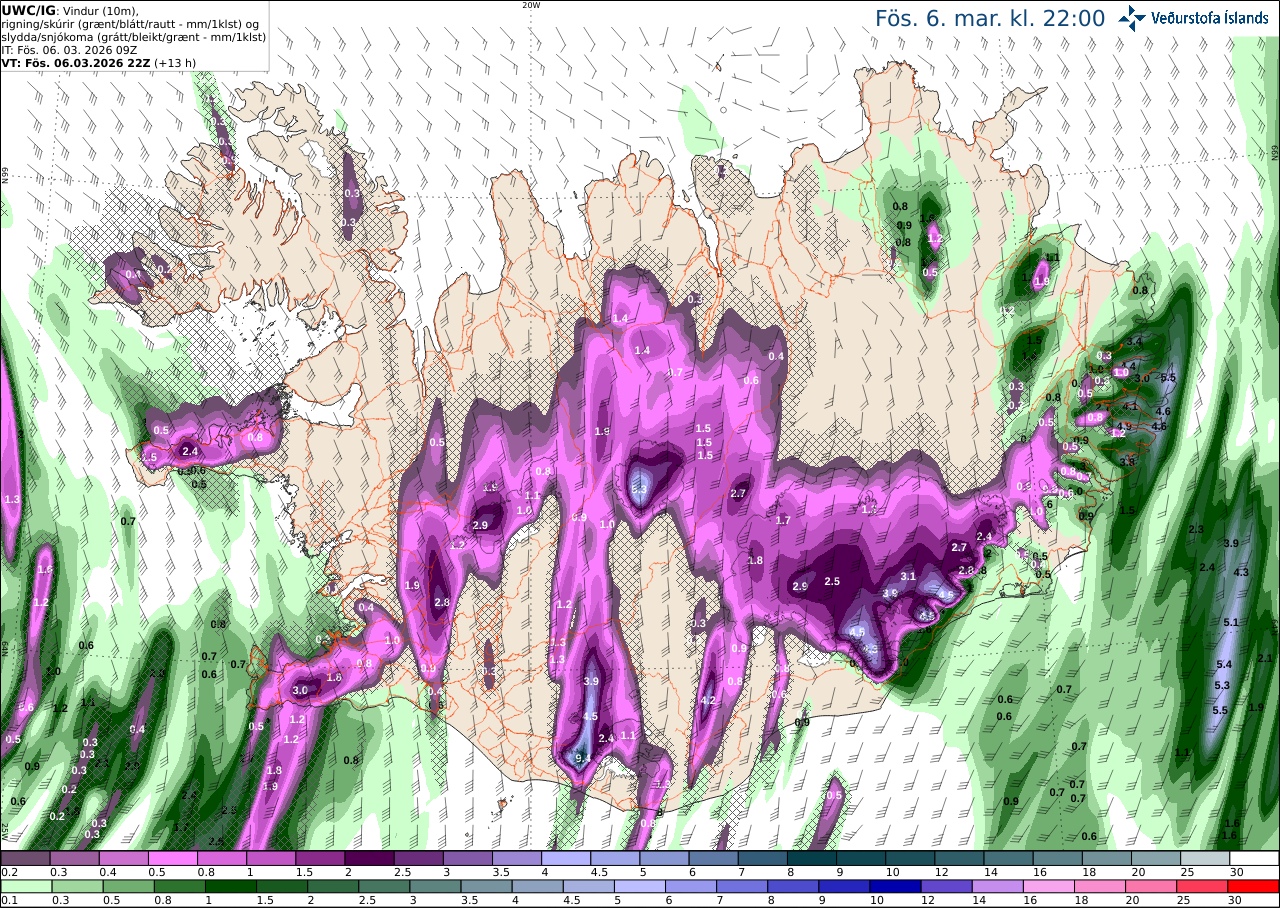
Task: Select the bright pink 0.5 swatch in the snow scale
Action: pos(172,858)
